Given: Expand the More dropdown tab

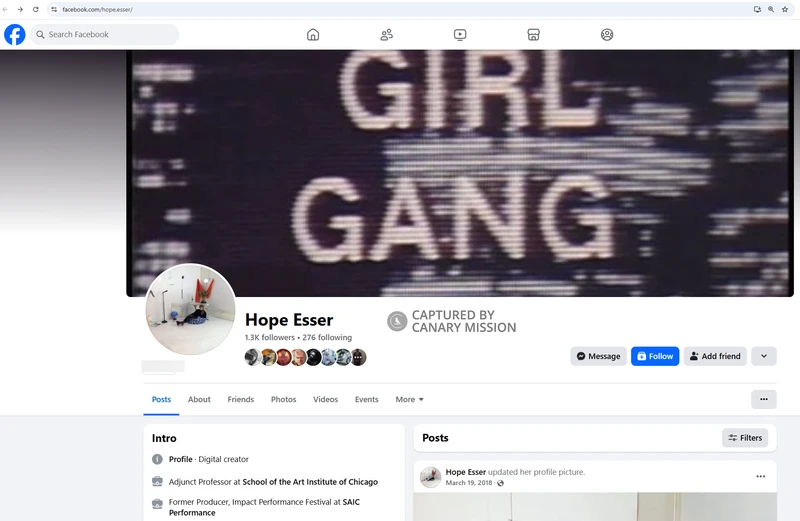Looking at the screenshot, I should (409, 400).
